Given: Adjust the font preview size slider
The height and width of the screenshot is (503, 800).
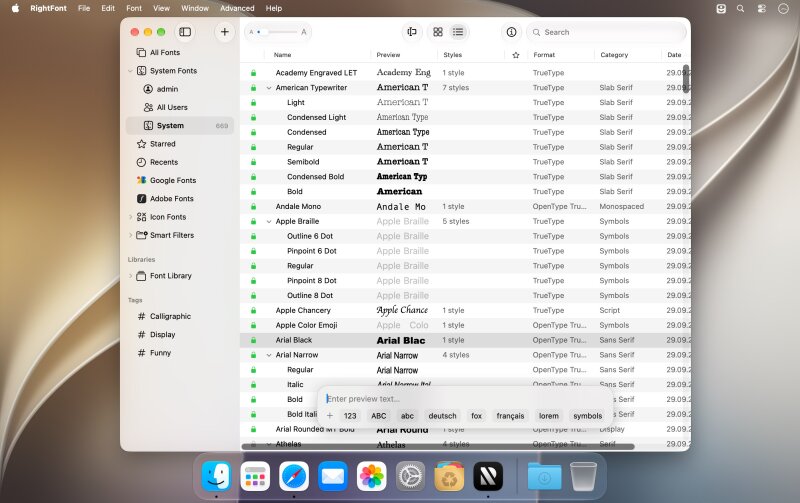Looking at the screenshot, I should click(x=277, y=32).
